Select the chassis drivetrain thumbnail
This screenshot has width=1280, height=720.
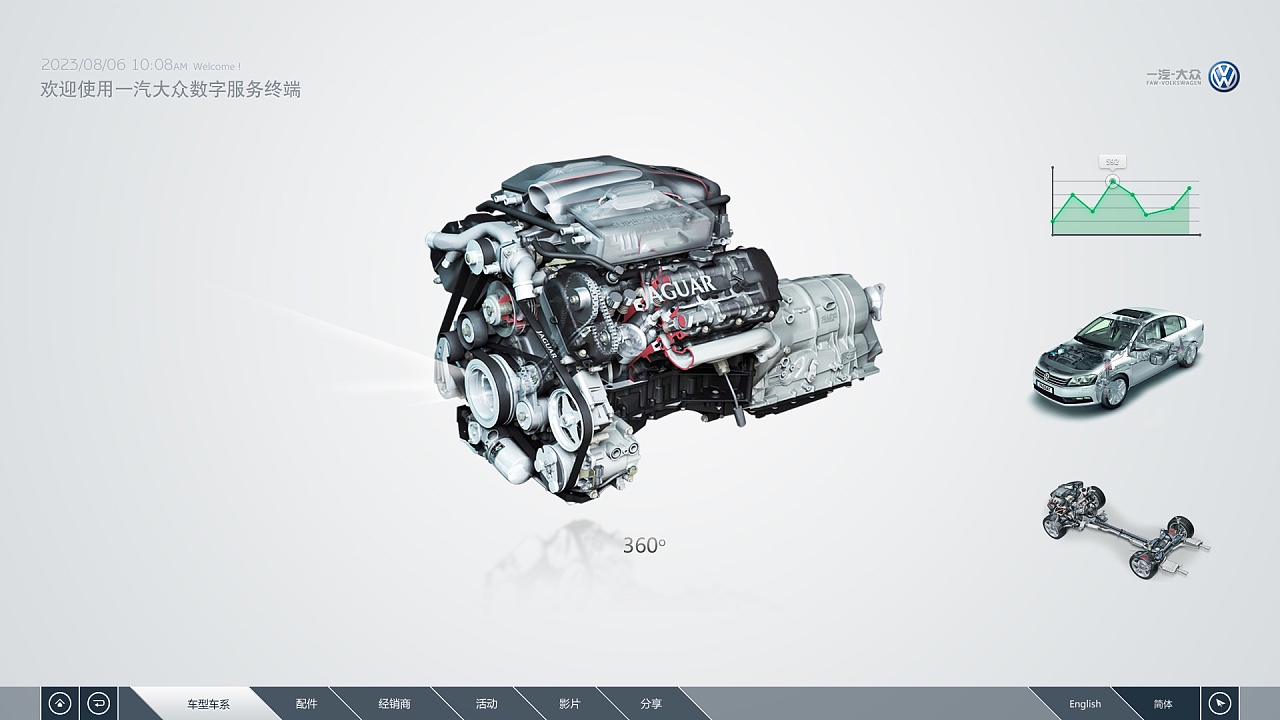pos(1125,528)
